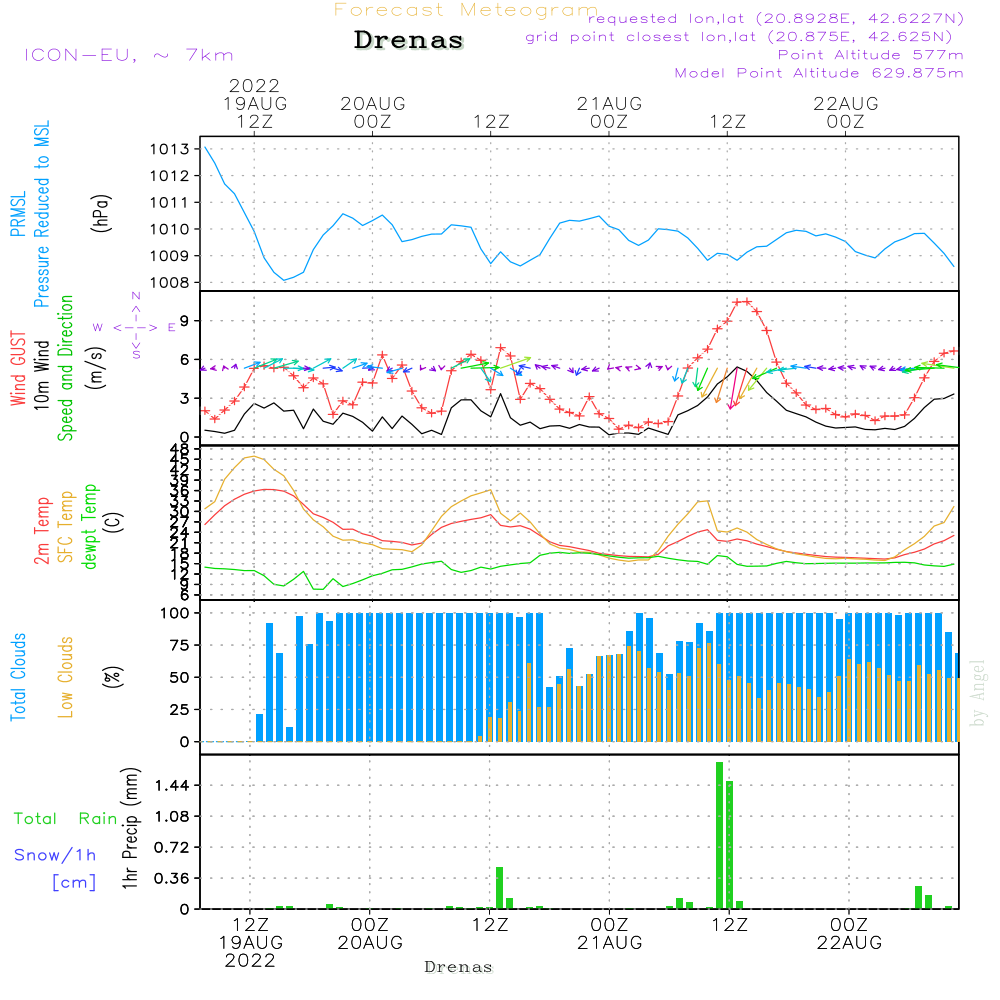Viewport: 1000px width, 1000px height.
Task: Click the 0.36 precipitation axis value
Action: click(172, 879)
